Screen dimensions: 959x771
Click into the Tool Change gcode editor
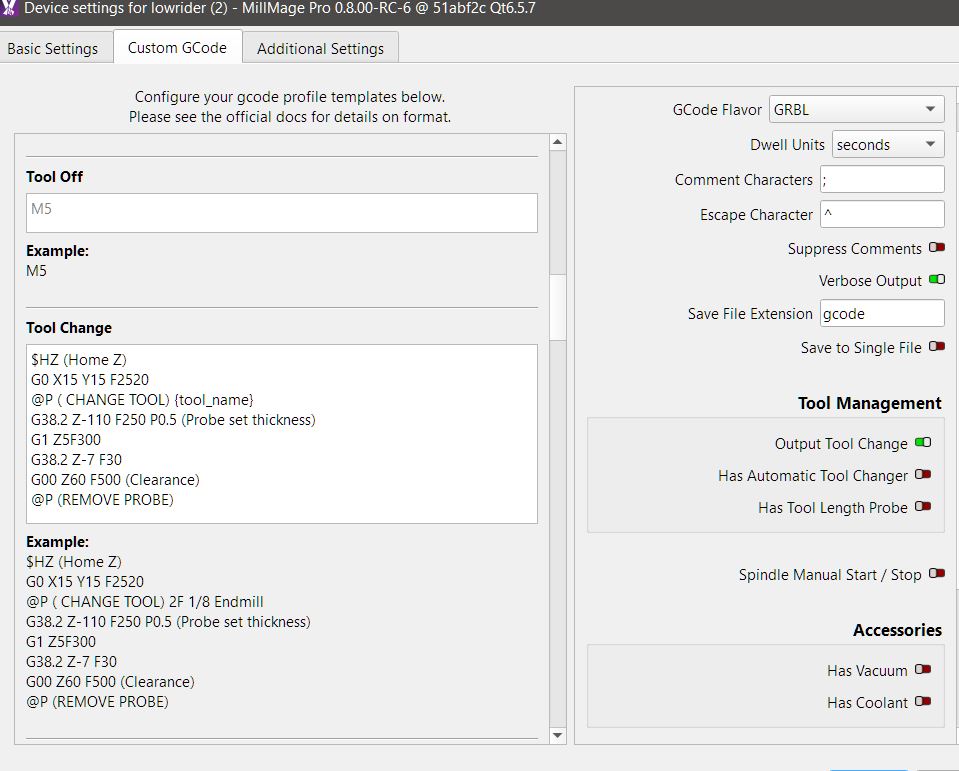click(281, 433)
